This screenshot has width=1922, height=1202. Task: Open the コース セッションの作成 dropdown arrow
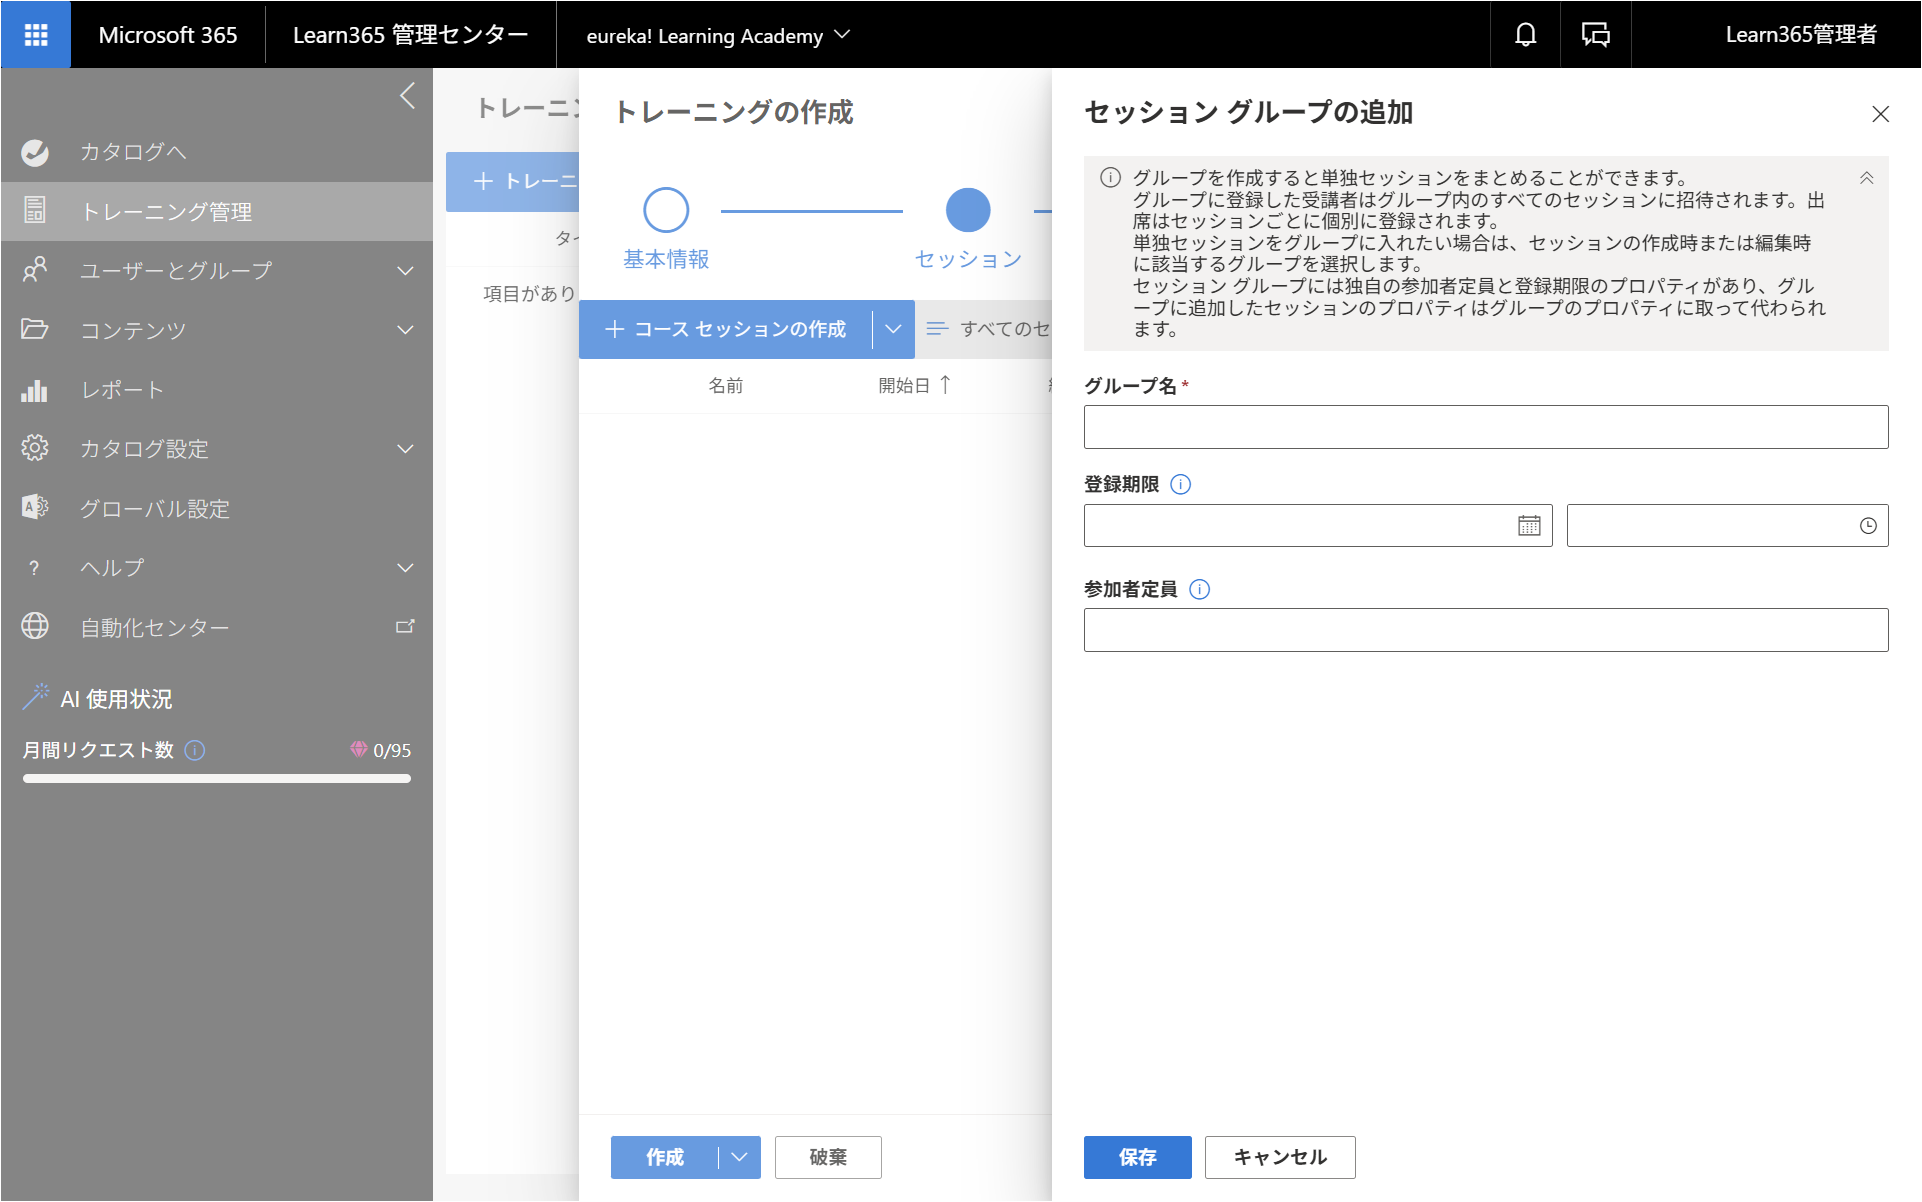[x=893, y=329]
